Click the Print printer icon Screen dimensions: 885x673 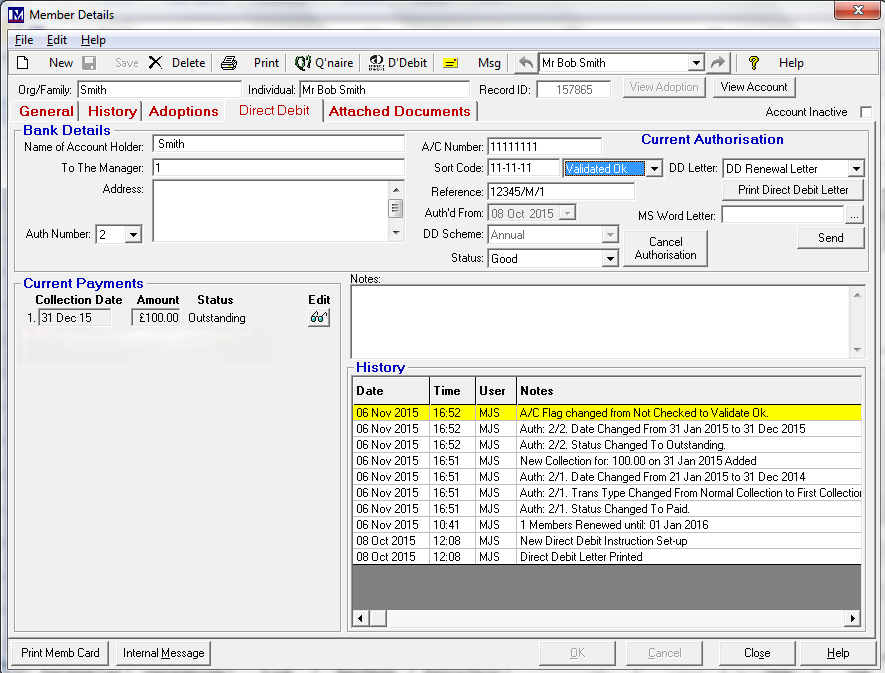[x=229, y=63]
